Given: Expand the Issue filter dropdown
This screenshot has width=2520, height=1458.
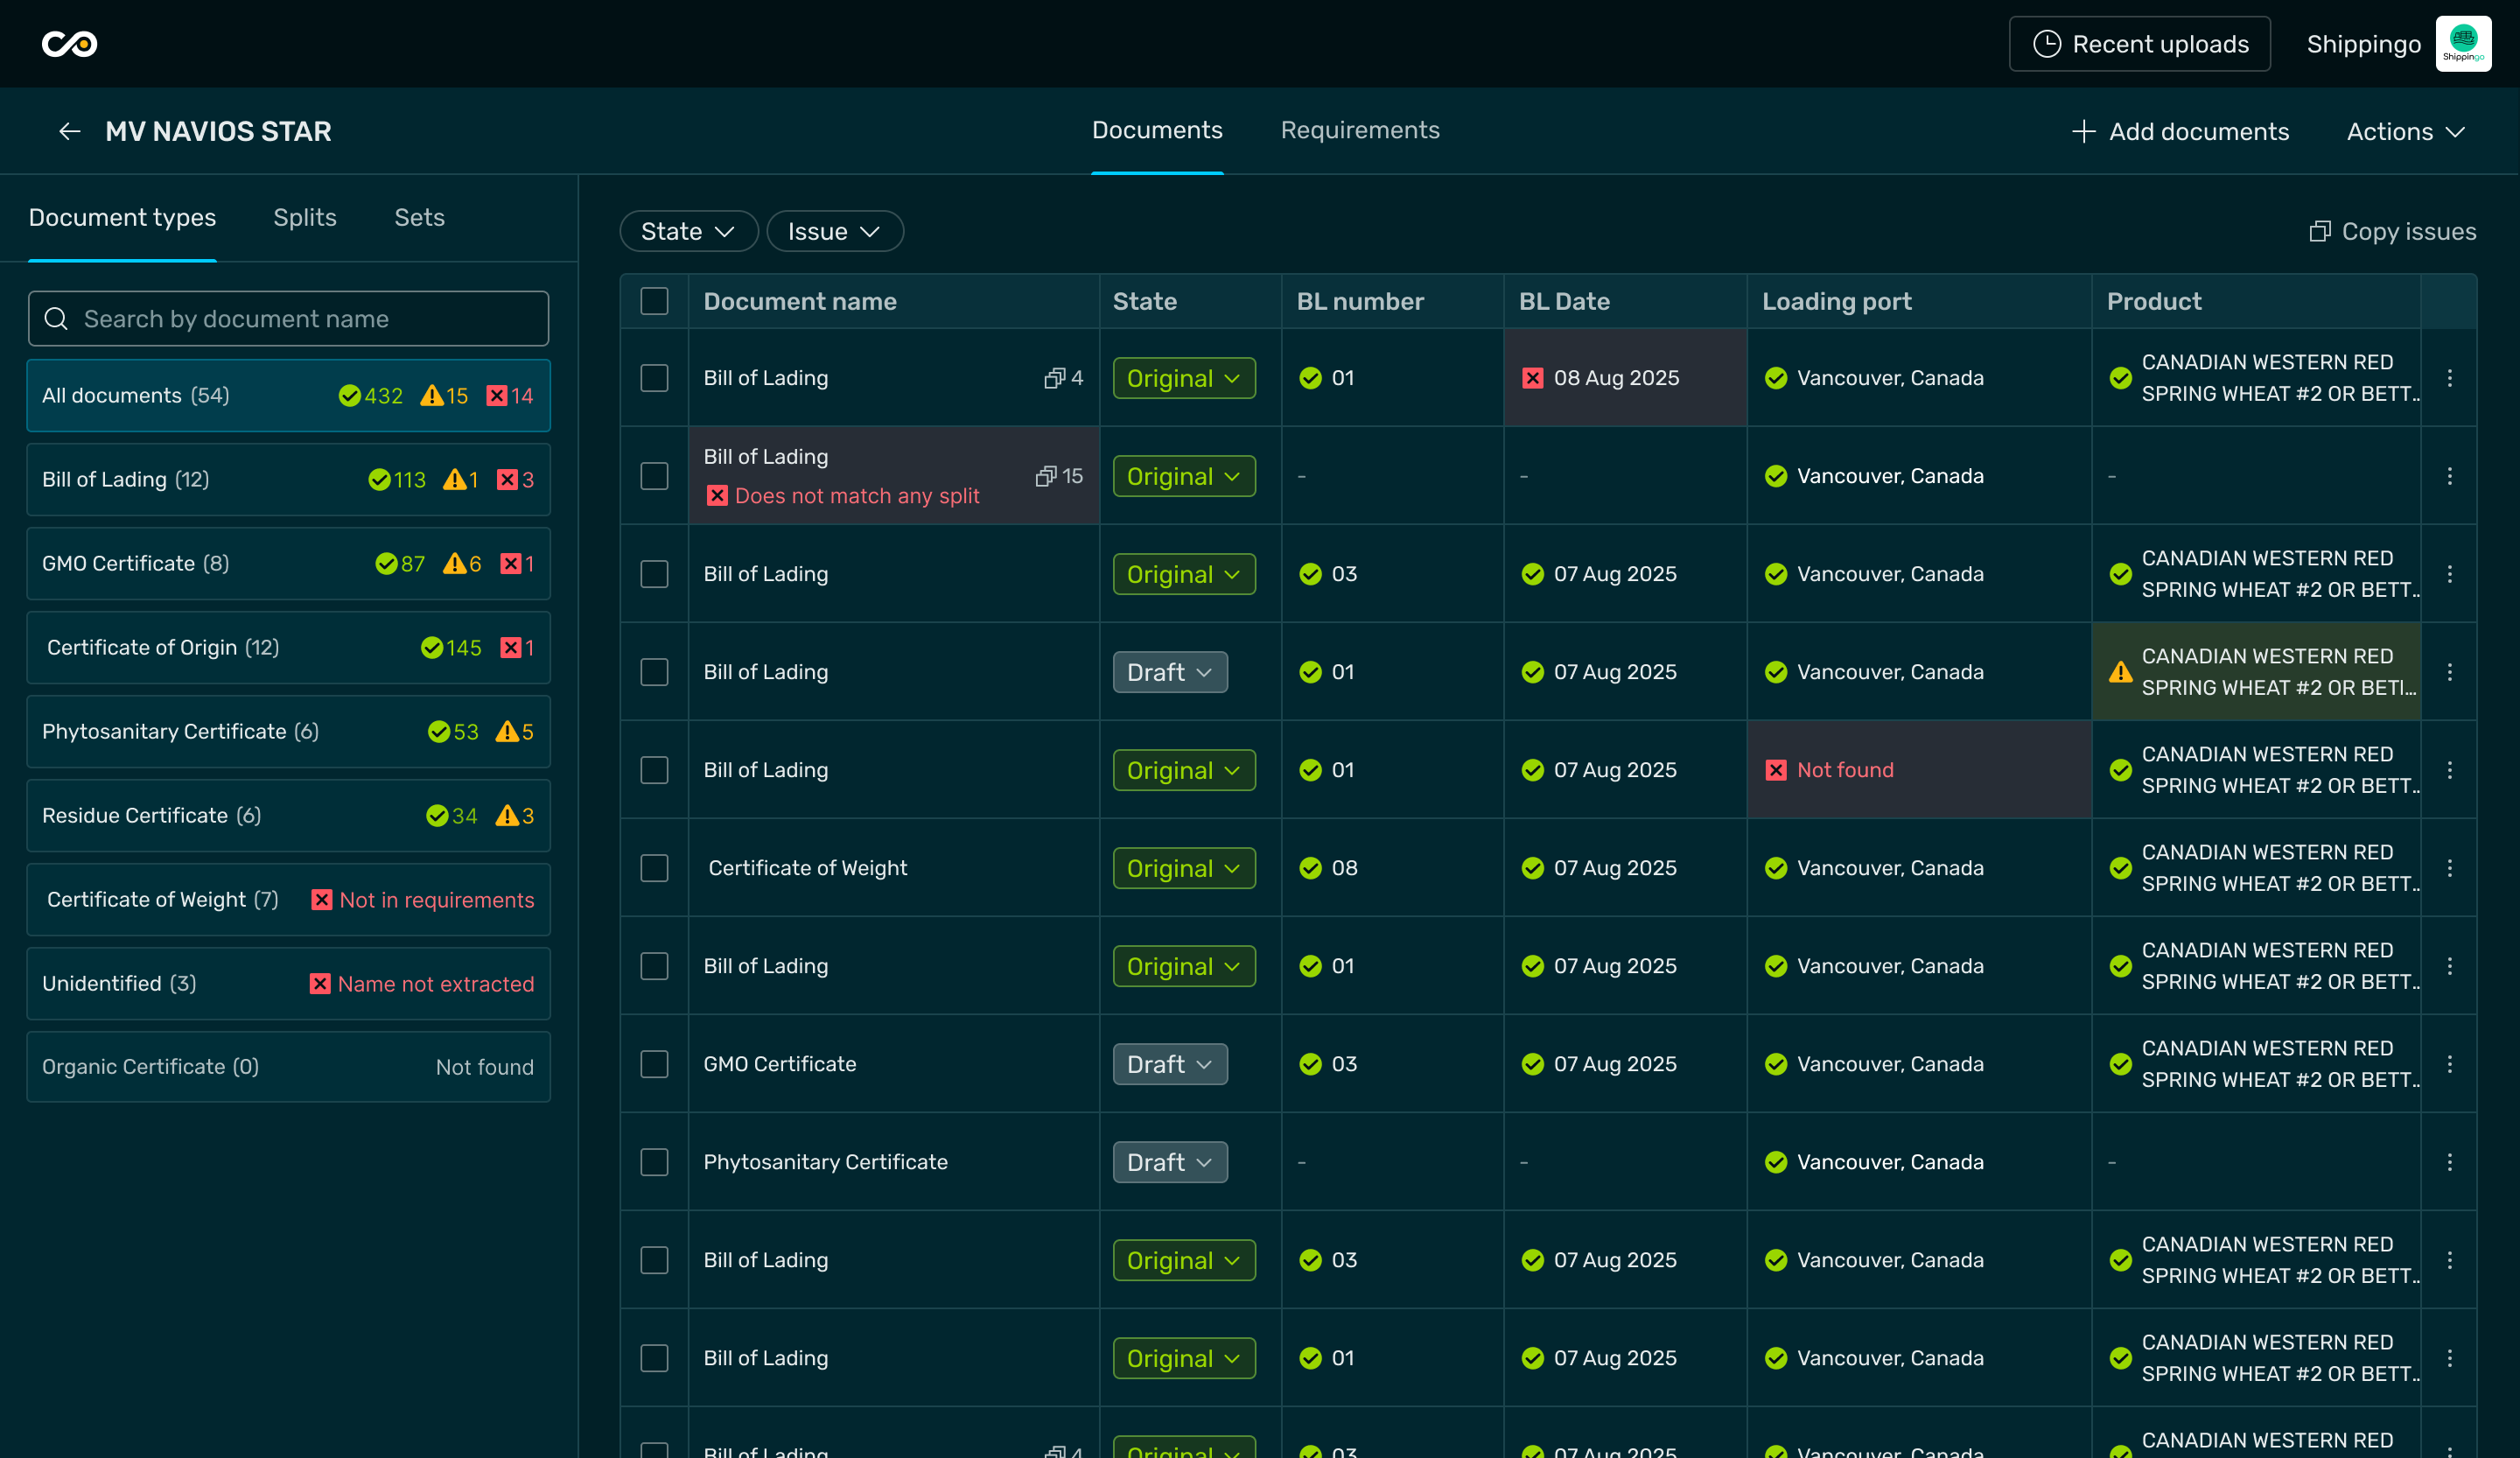Looking at the screenshot, I should (x=834, y=232).
